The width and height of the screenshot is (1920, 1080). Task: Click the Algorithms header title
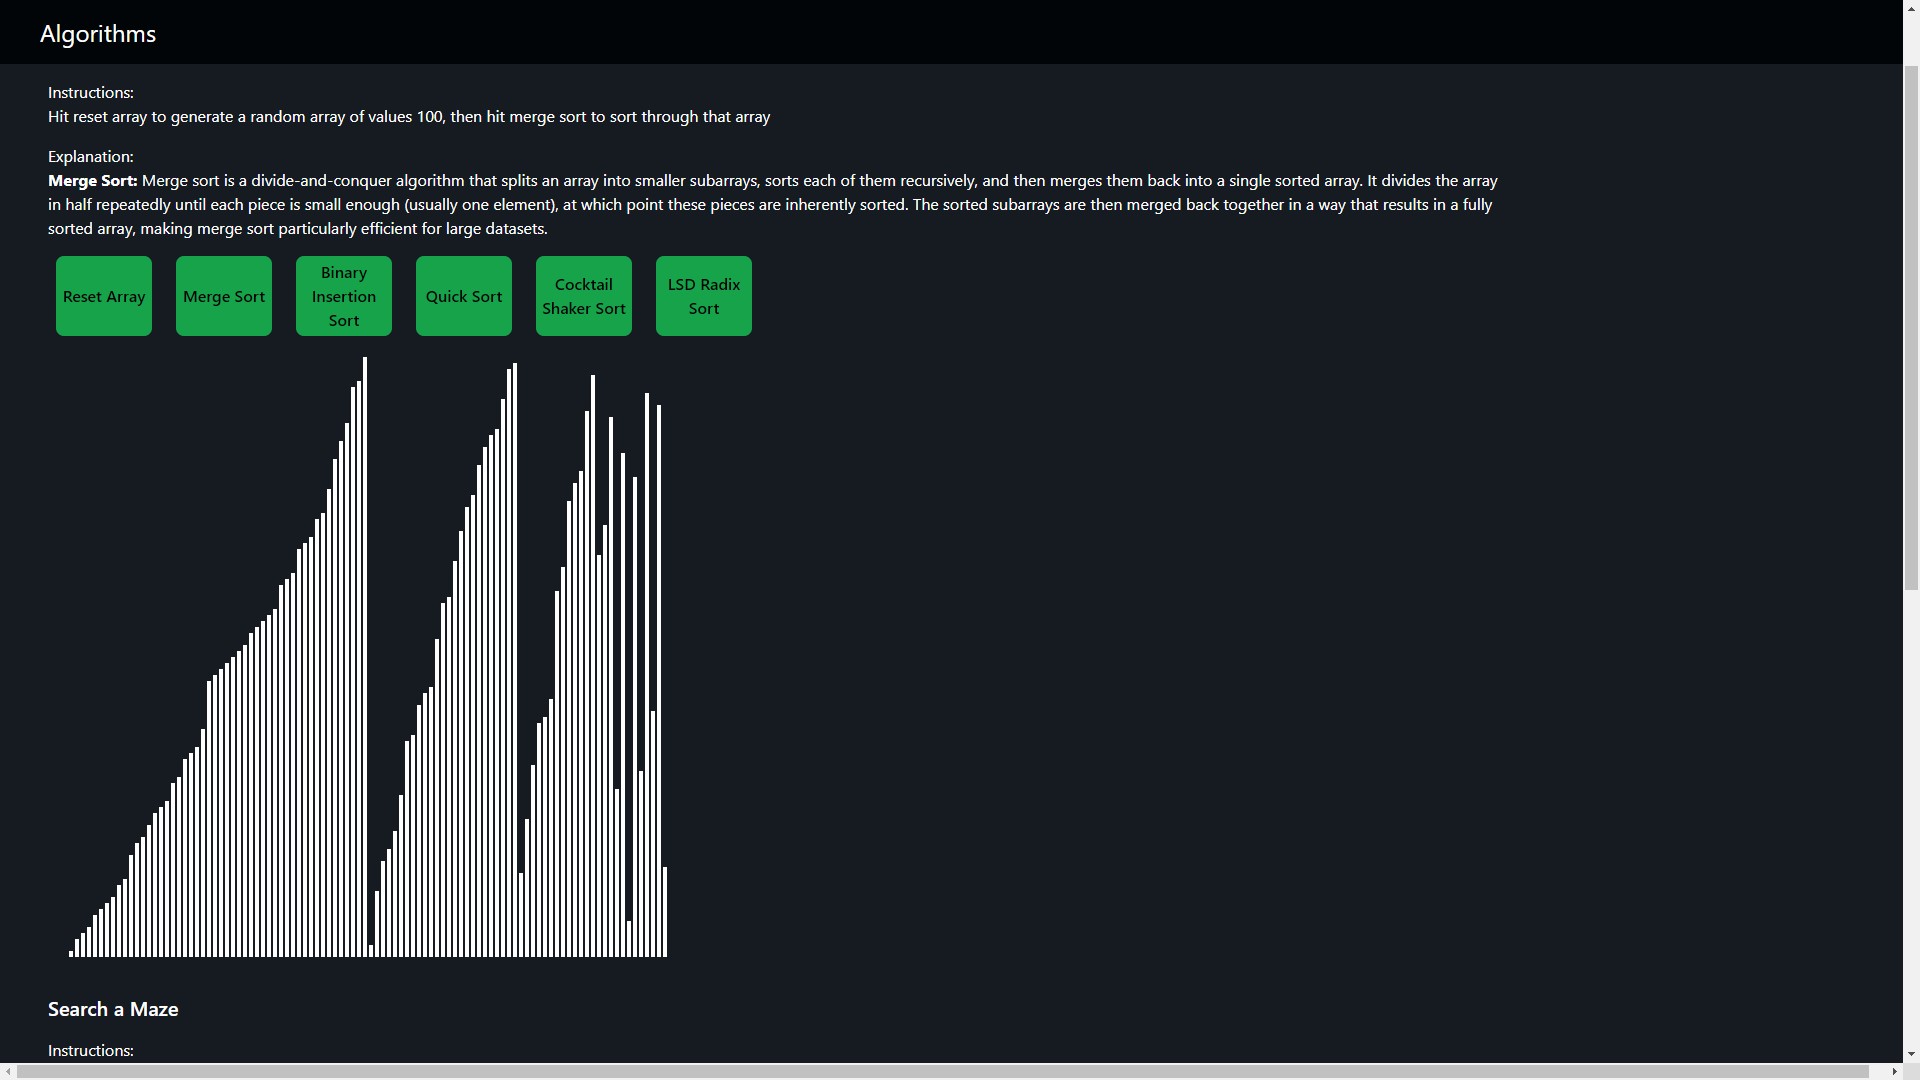pos(98,33)
